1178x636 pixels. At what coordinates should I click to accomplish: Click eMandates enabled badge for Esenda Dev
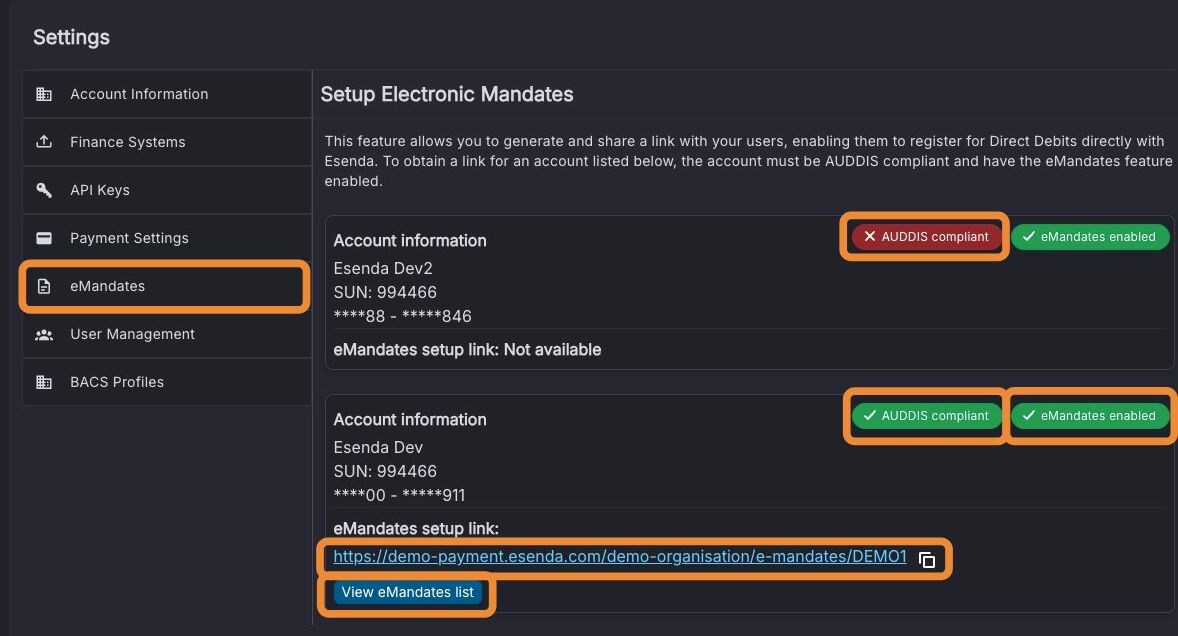tap(1089, 415)
